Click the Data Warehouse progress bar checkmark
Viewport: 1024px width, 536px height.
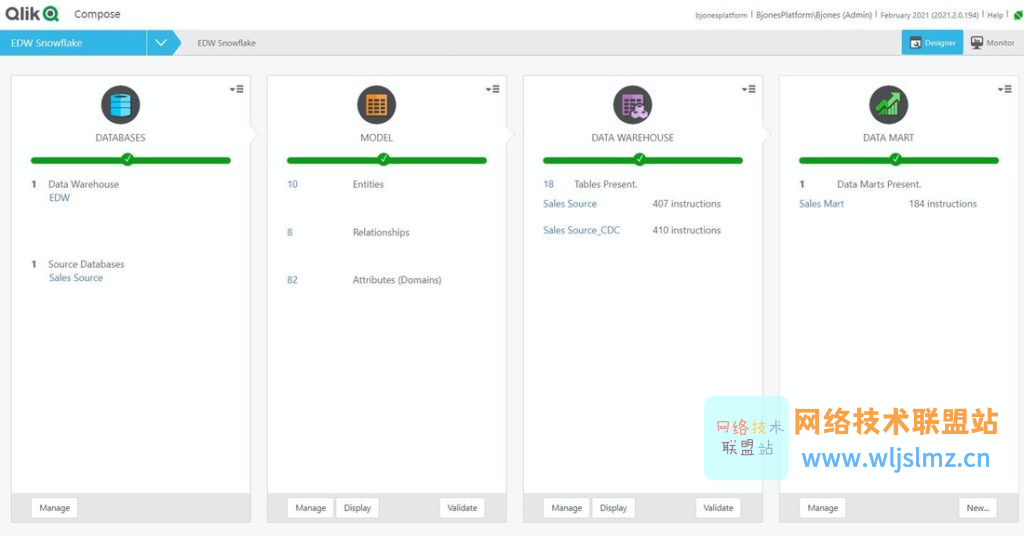pyautogui.click(x=639, y=159)
